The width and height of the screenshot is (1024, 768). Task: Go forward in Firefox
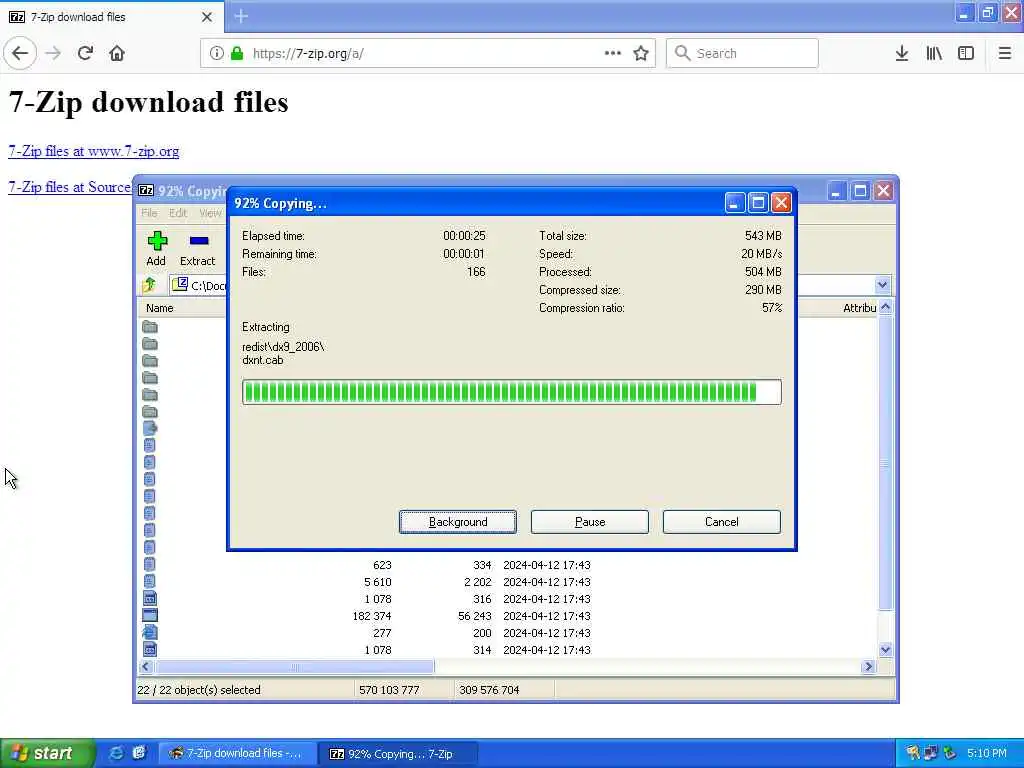[x=53, y=53]
